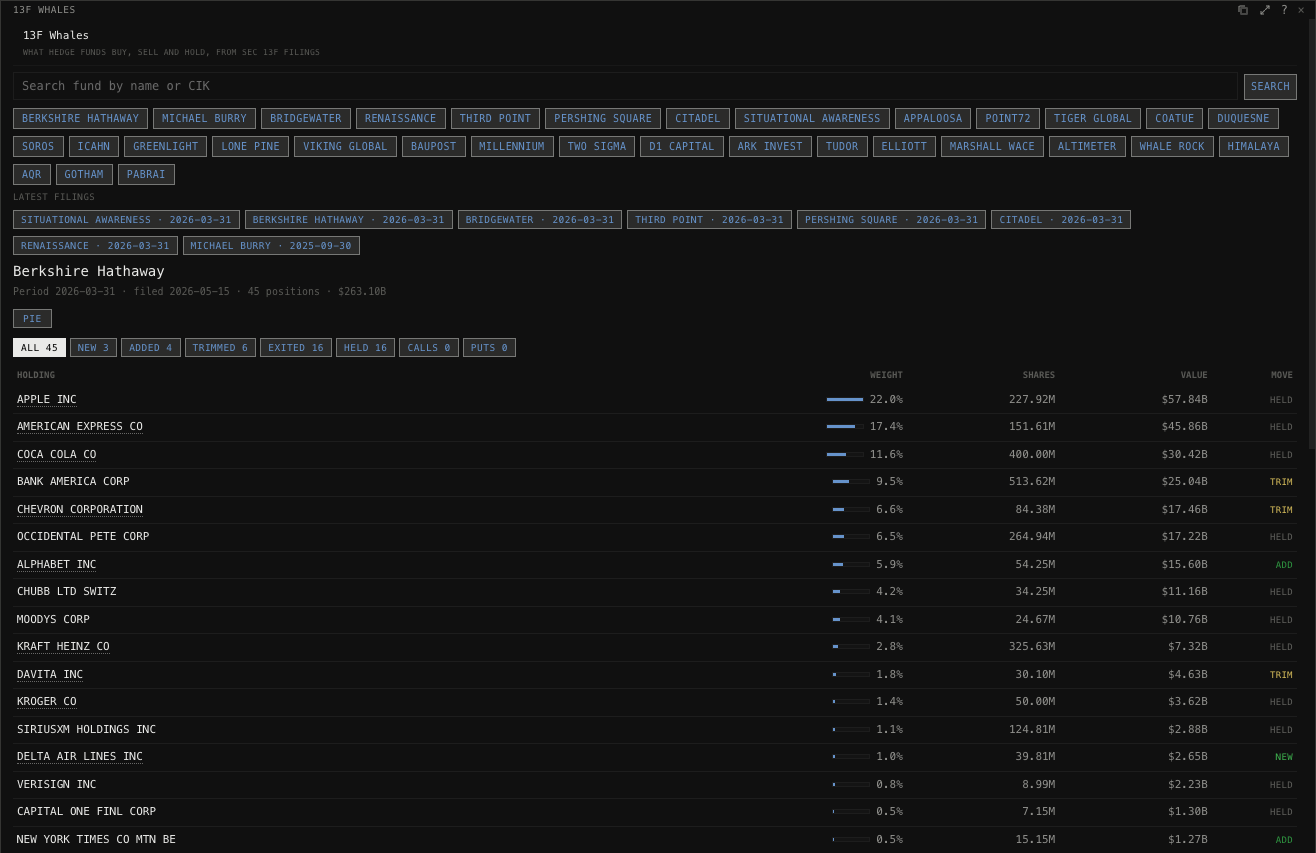The image size is (1316, 853).
Task: Click the 513.62M shares cell
Action: pos(1032,482)
